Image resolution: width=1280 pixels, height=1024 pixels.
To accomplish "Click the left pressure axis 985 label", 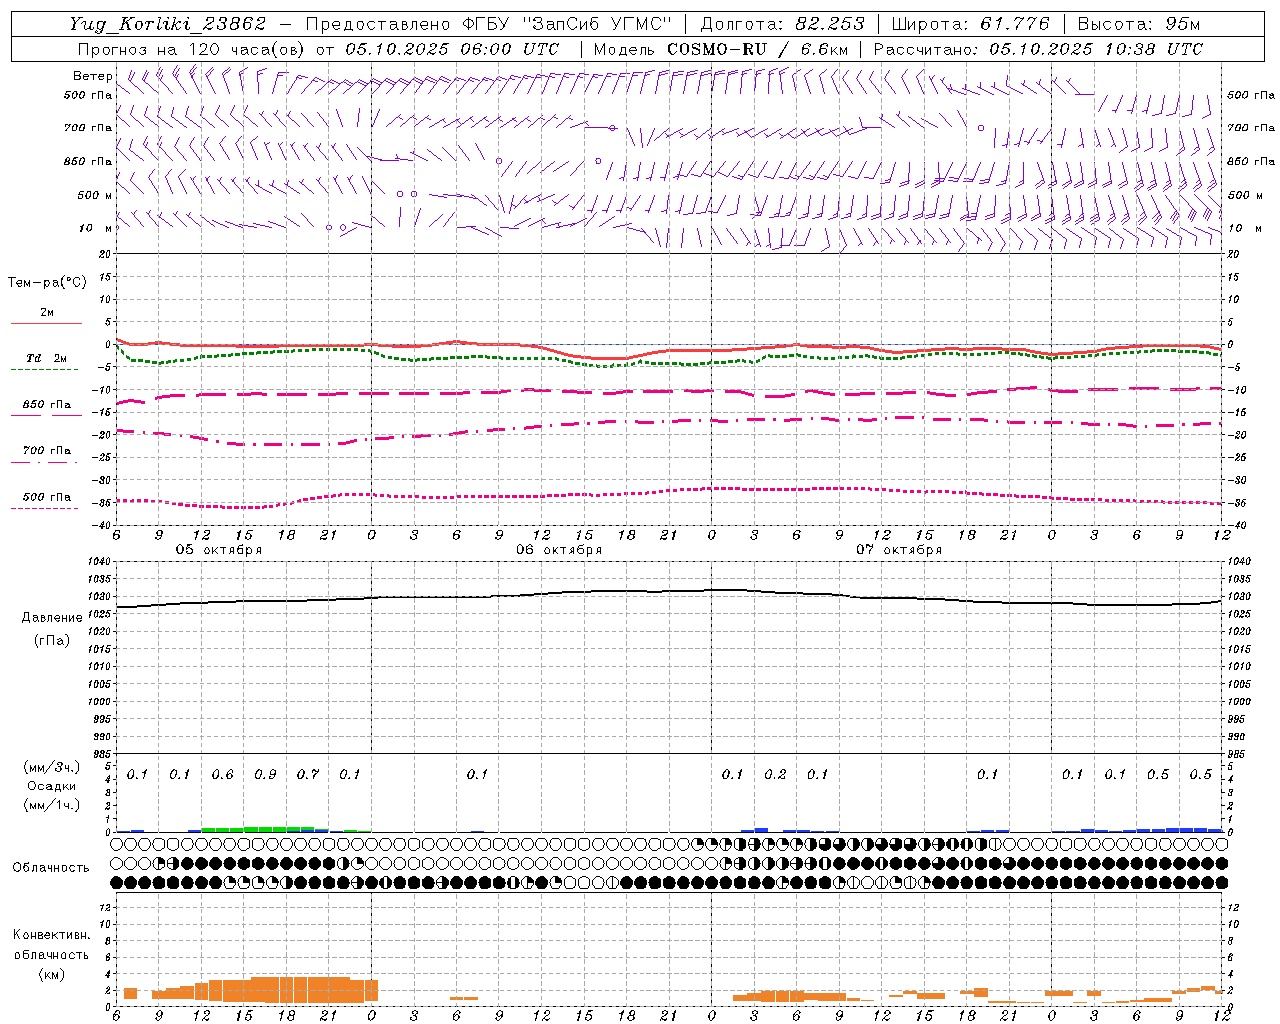I will point(101,754).
